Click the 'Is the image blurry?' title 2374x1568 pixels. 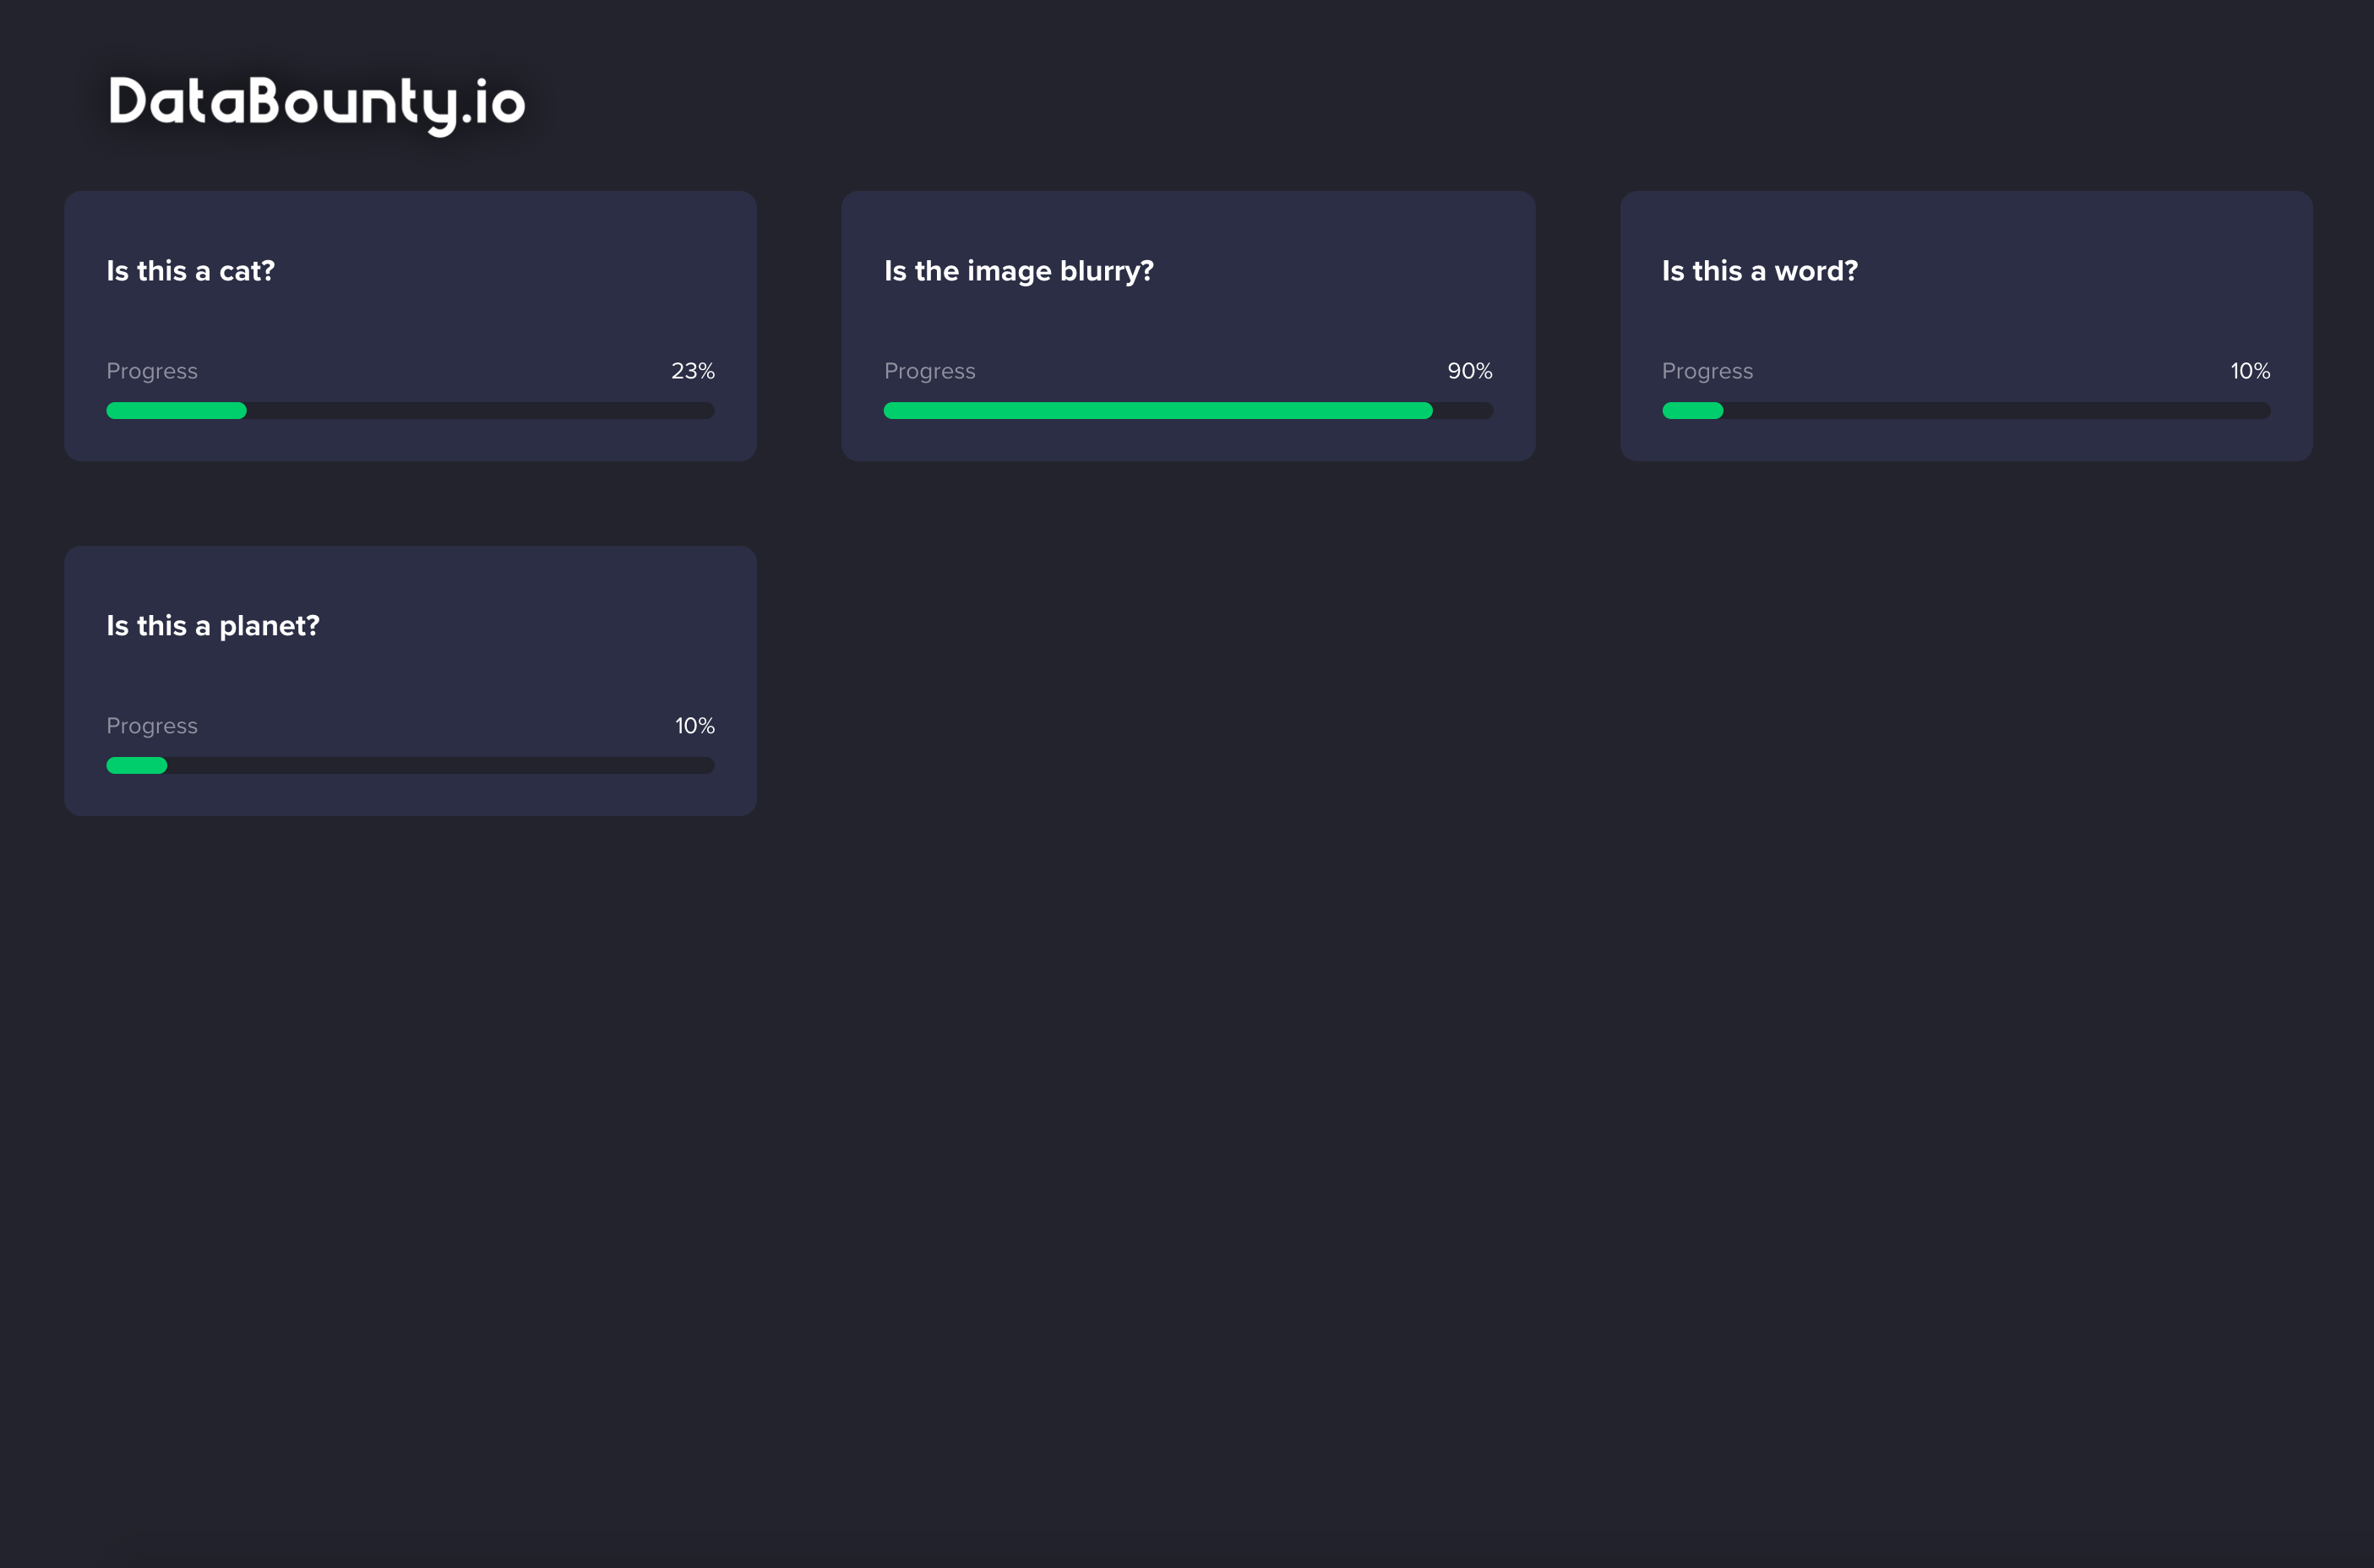[x=1018, y=271]
